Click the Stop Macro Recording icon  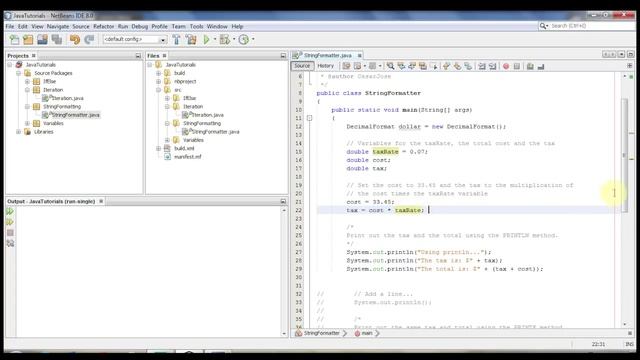pyautogui.click(x=517, y=66)
